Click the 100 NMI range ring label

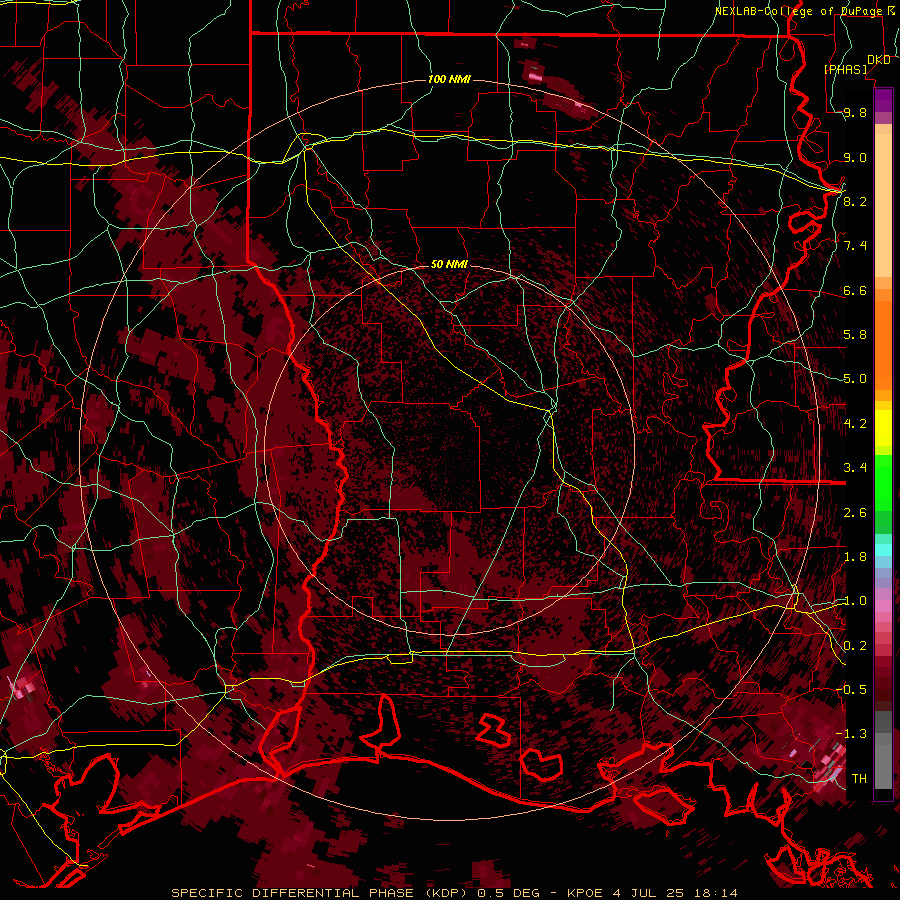pyautogui.click(x=449, y=79)
